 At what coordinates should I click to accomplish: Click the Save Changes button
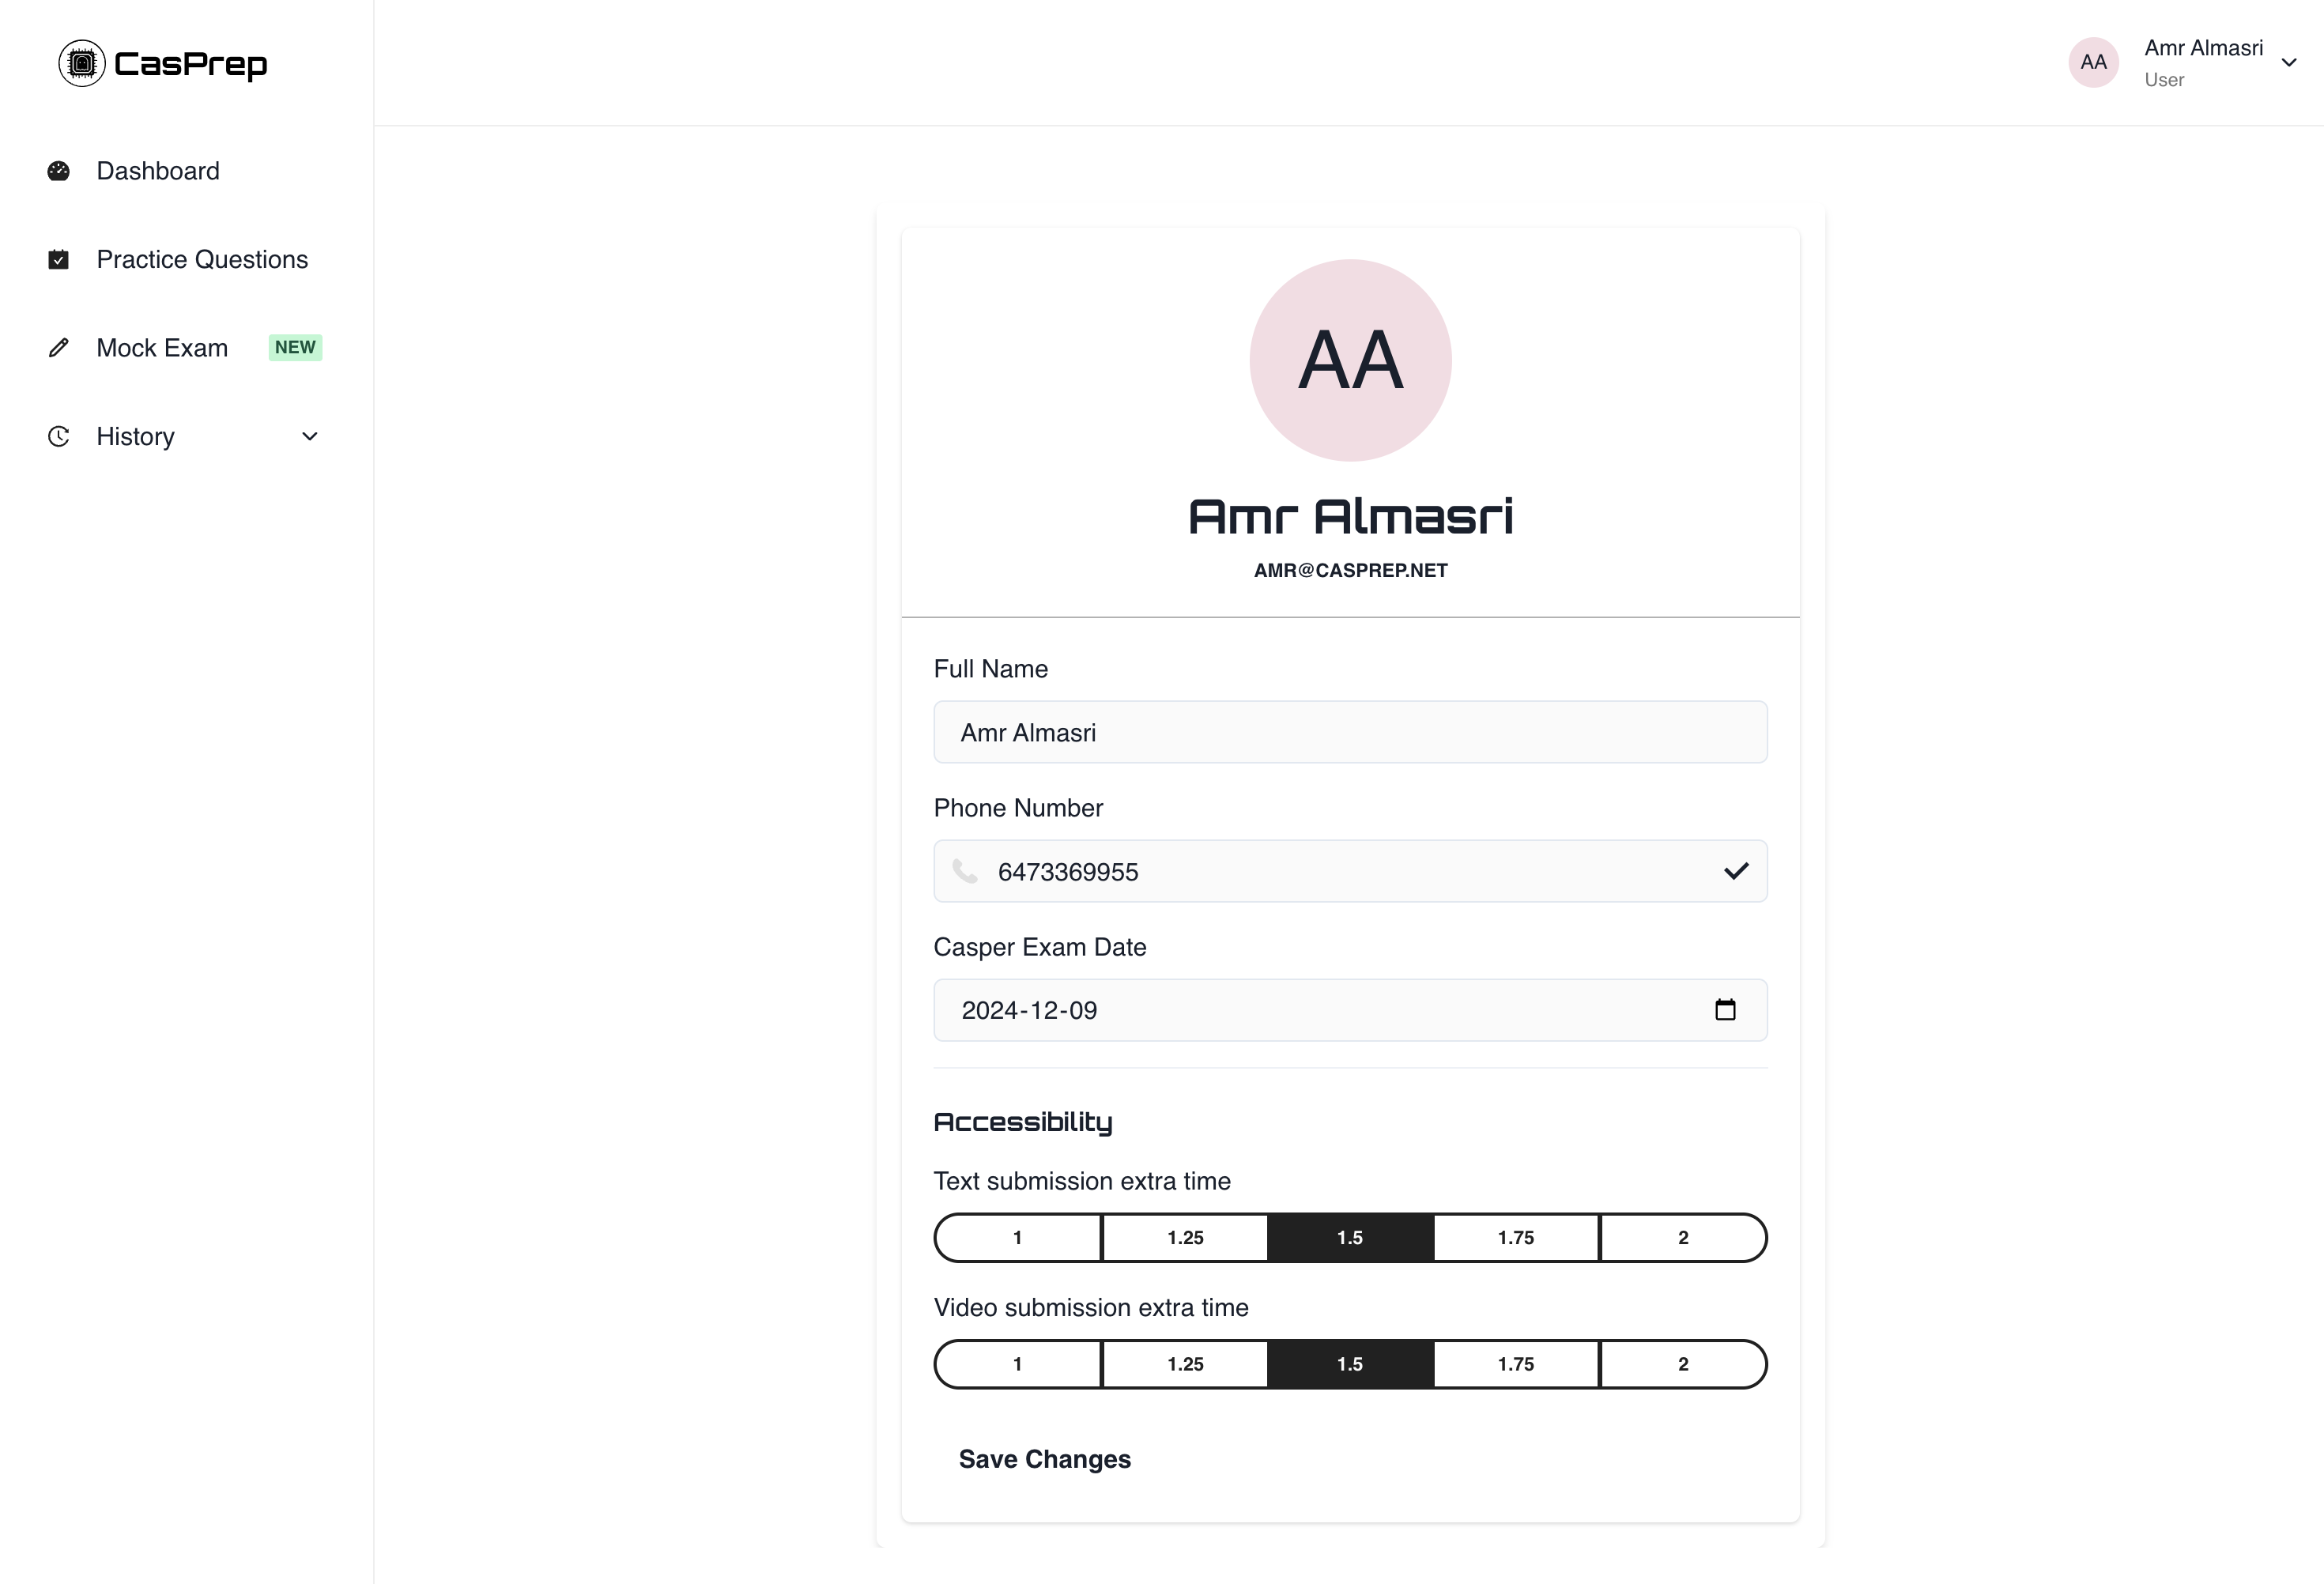click(x=1045, y=1459)
